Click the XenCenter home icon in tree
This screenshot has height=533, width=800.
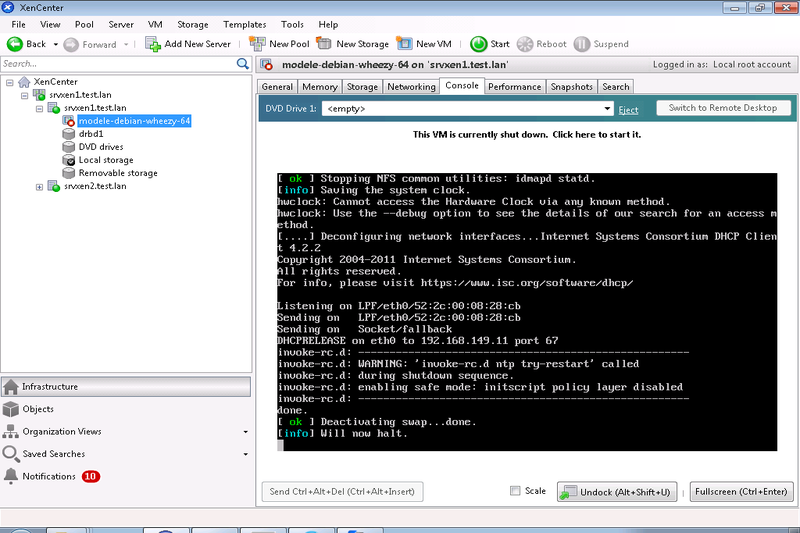tap(24, 82)
